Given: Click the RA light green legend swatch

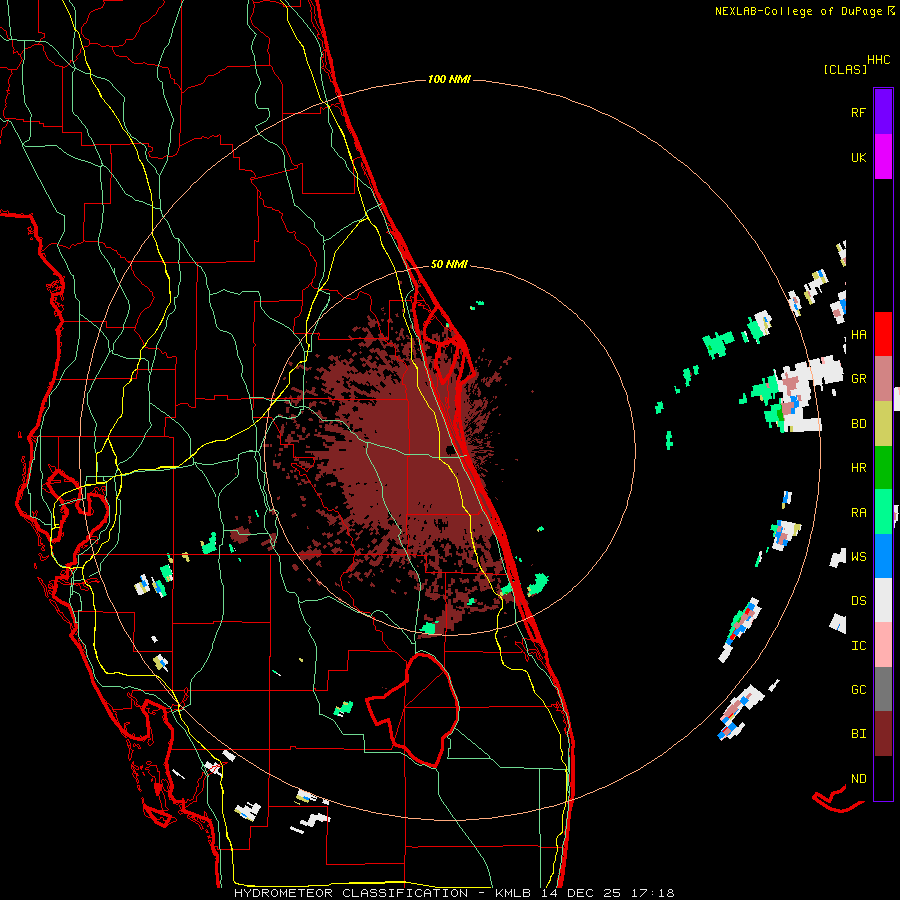Looking at the screenshot, I should point(883,512).
